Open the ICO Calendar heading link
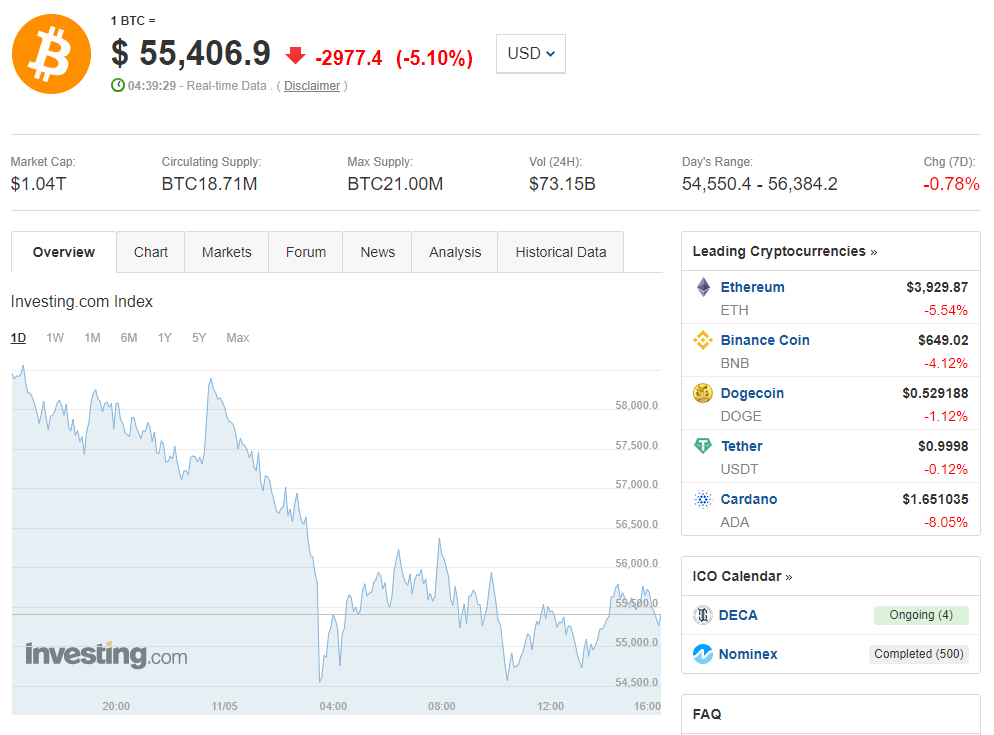This screenshot has height=735, width=994. tap(742, 576)
